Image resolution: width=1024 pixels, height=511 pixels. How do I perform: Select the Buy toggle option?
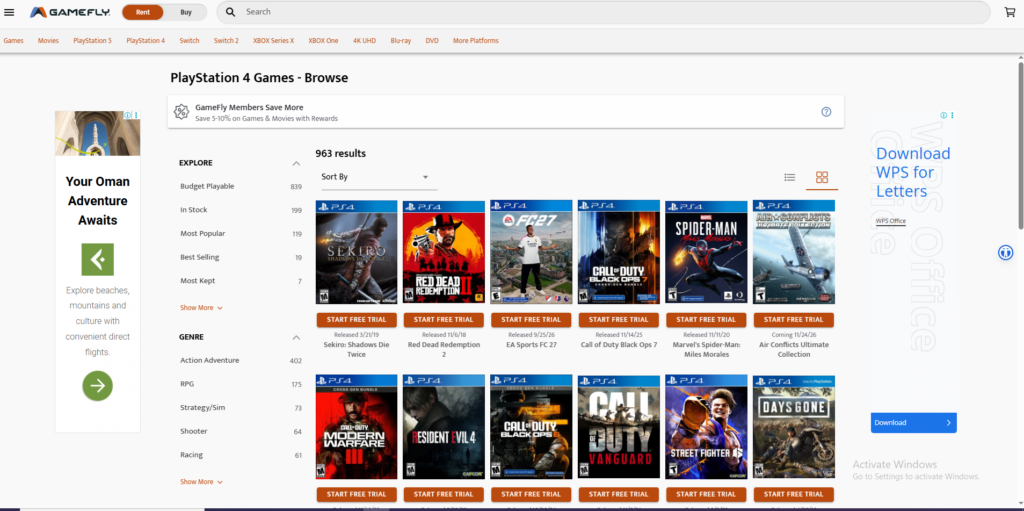tap(186, 12)
